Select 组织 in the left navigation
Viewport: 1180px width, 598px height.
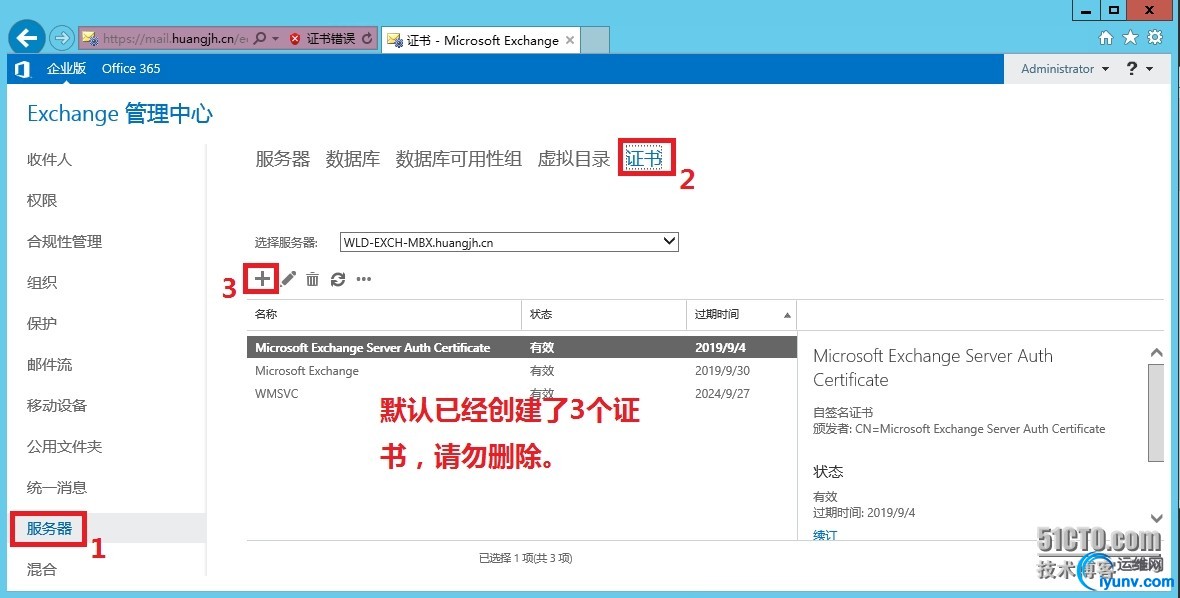[41, 282]
